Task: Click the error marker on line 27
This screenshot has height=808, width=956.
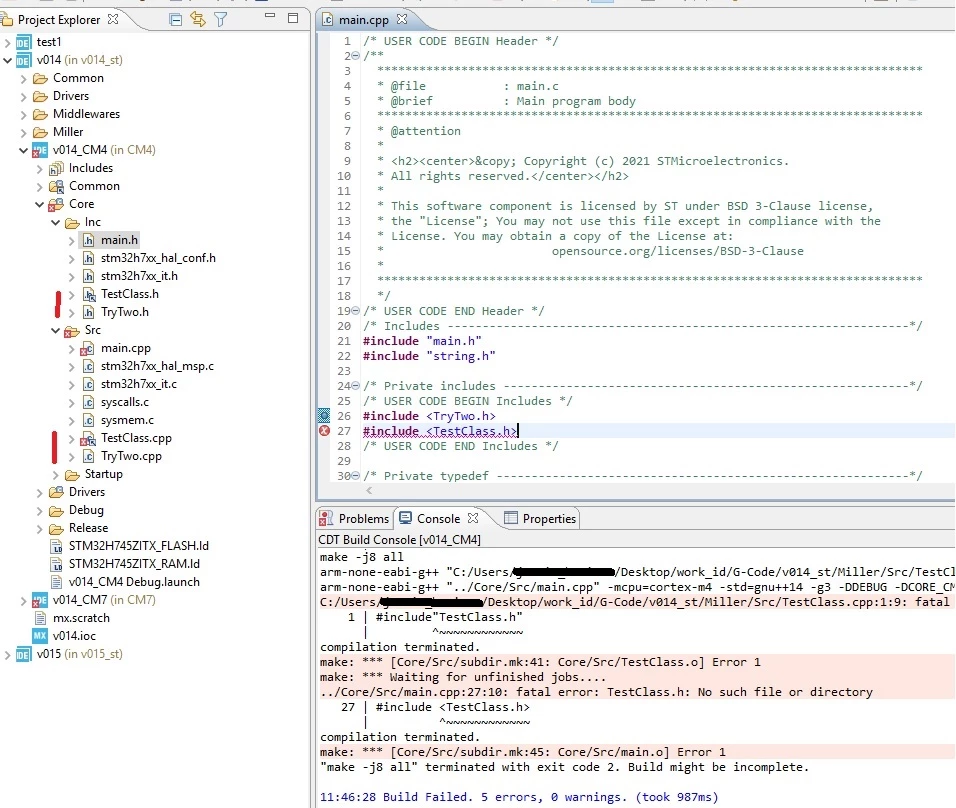Action: 324,431
